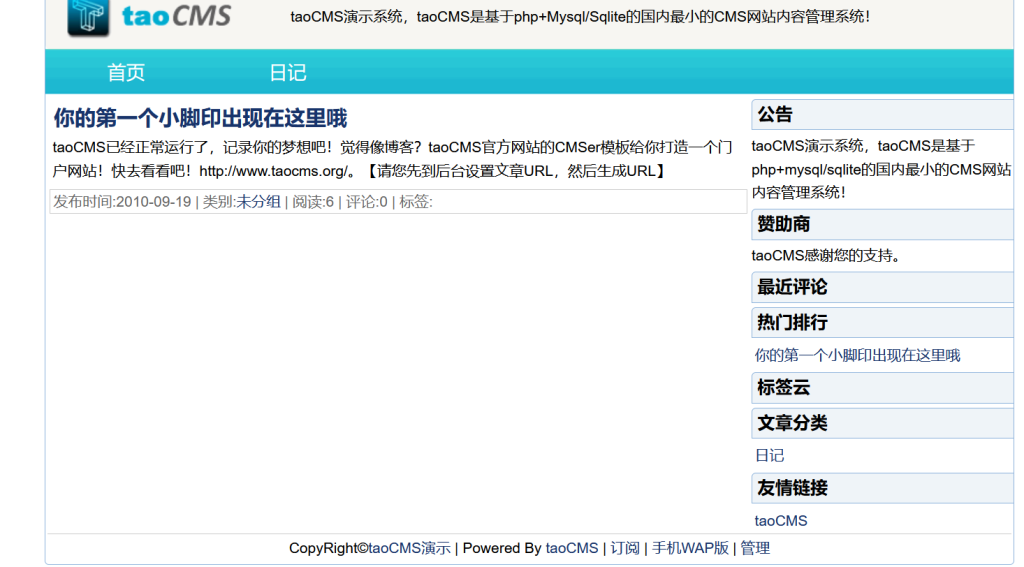Image resolution: width=1024 pixels, height=567 pixels.
Task: Open the 管理 admin link in footer
Action: coord(755,548)
